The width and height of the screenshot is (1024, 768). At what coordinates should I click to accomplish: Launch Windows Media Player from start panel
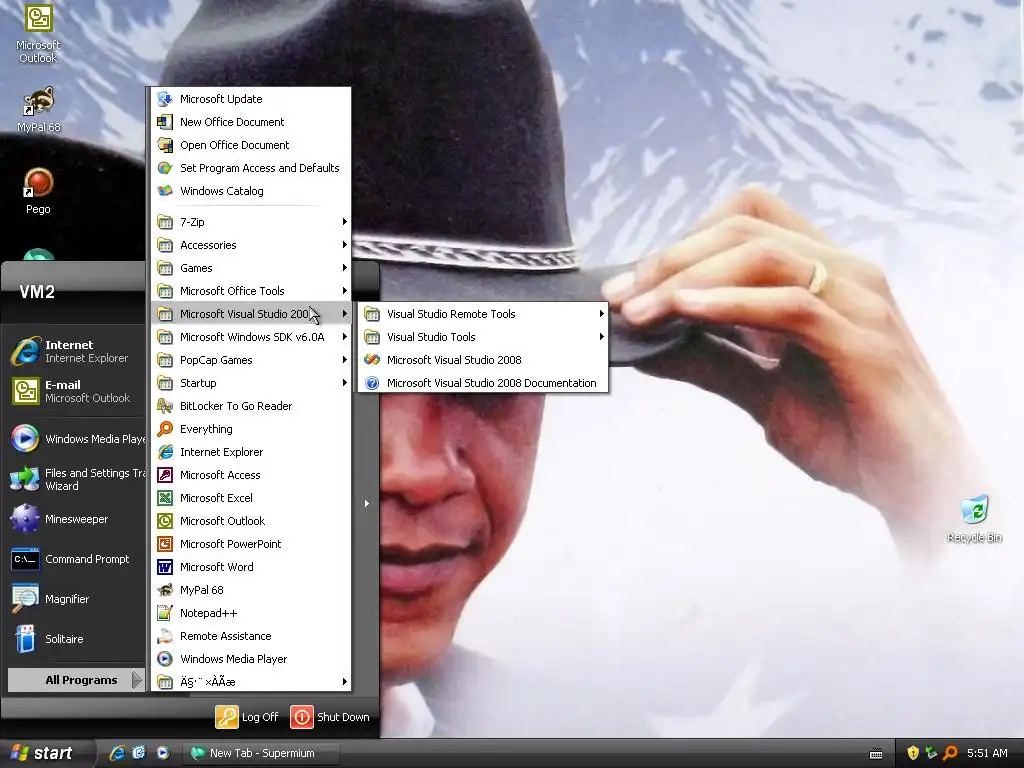(x=75, y=439)
